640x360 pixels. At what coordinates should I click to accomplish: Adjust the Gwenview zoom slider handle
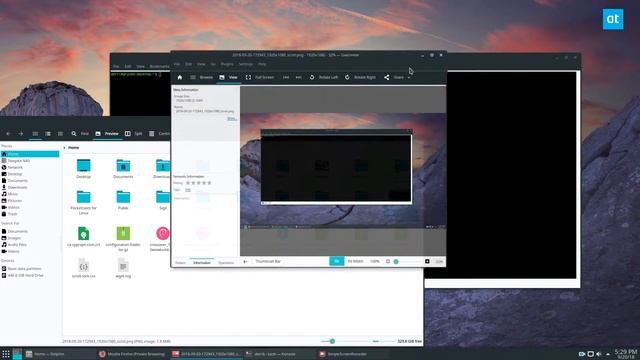[x=396, y=261]
